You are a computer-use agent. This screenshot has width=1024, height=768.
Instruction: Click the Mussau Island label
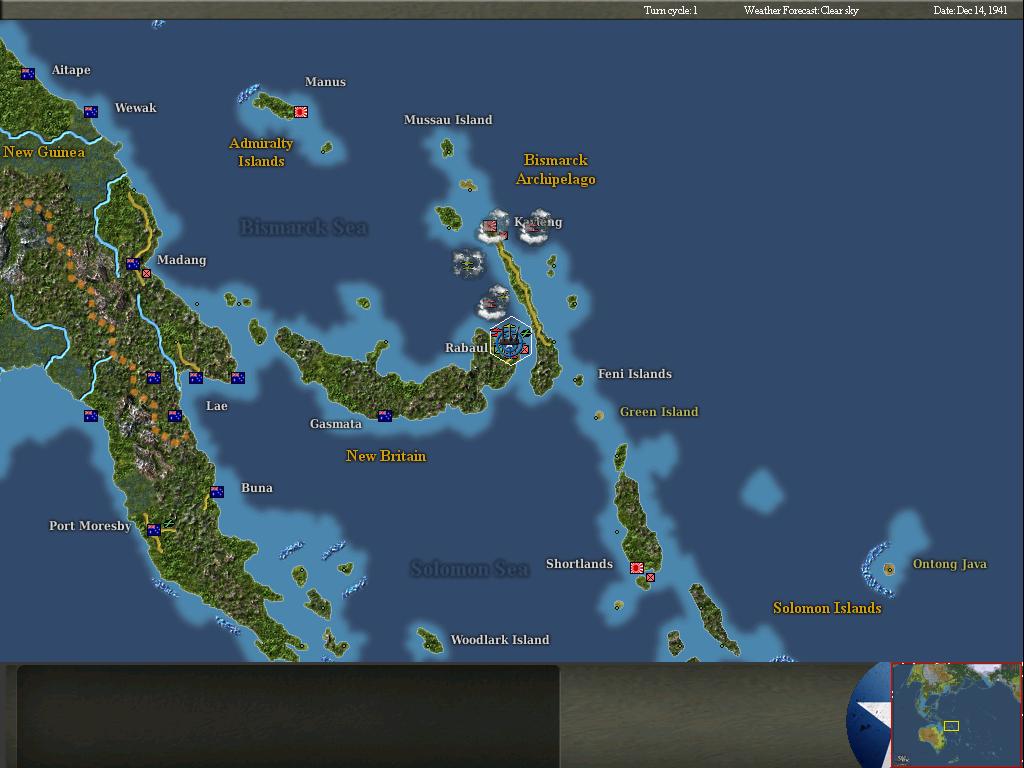point(448,120)
